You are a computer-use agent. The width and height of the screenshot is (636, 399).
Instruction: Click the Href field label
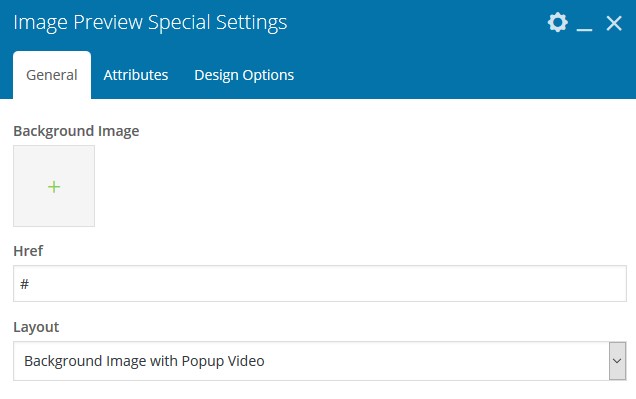[28, 251]
